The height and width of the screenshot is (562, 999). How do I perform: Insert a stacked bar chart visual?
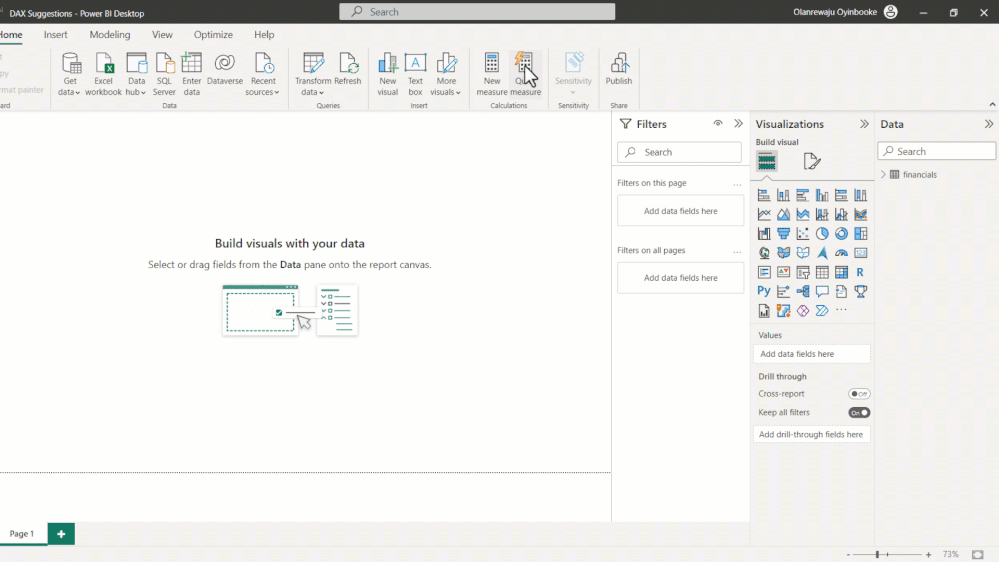[x=764, y=195]
